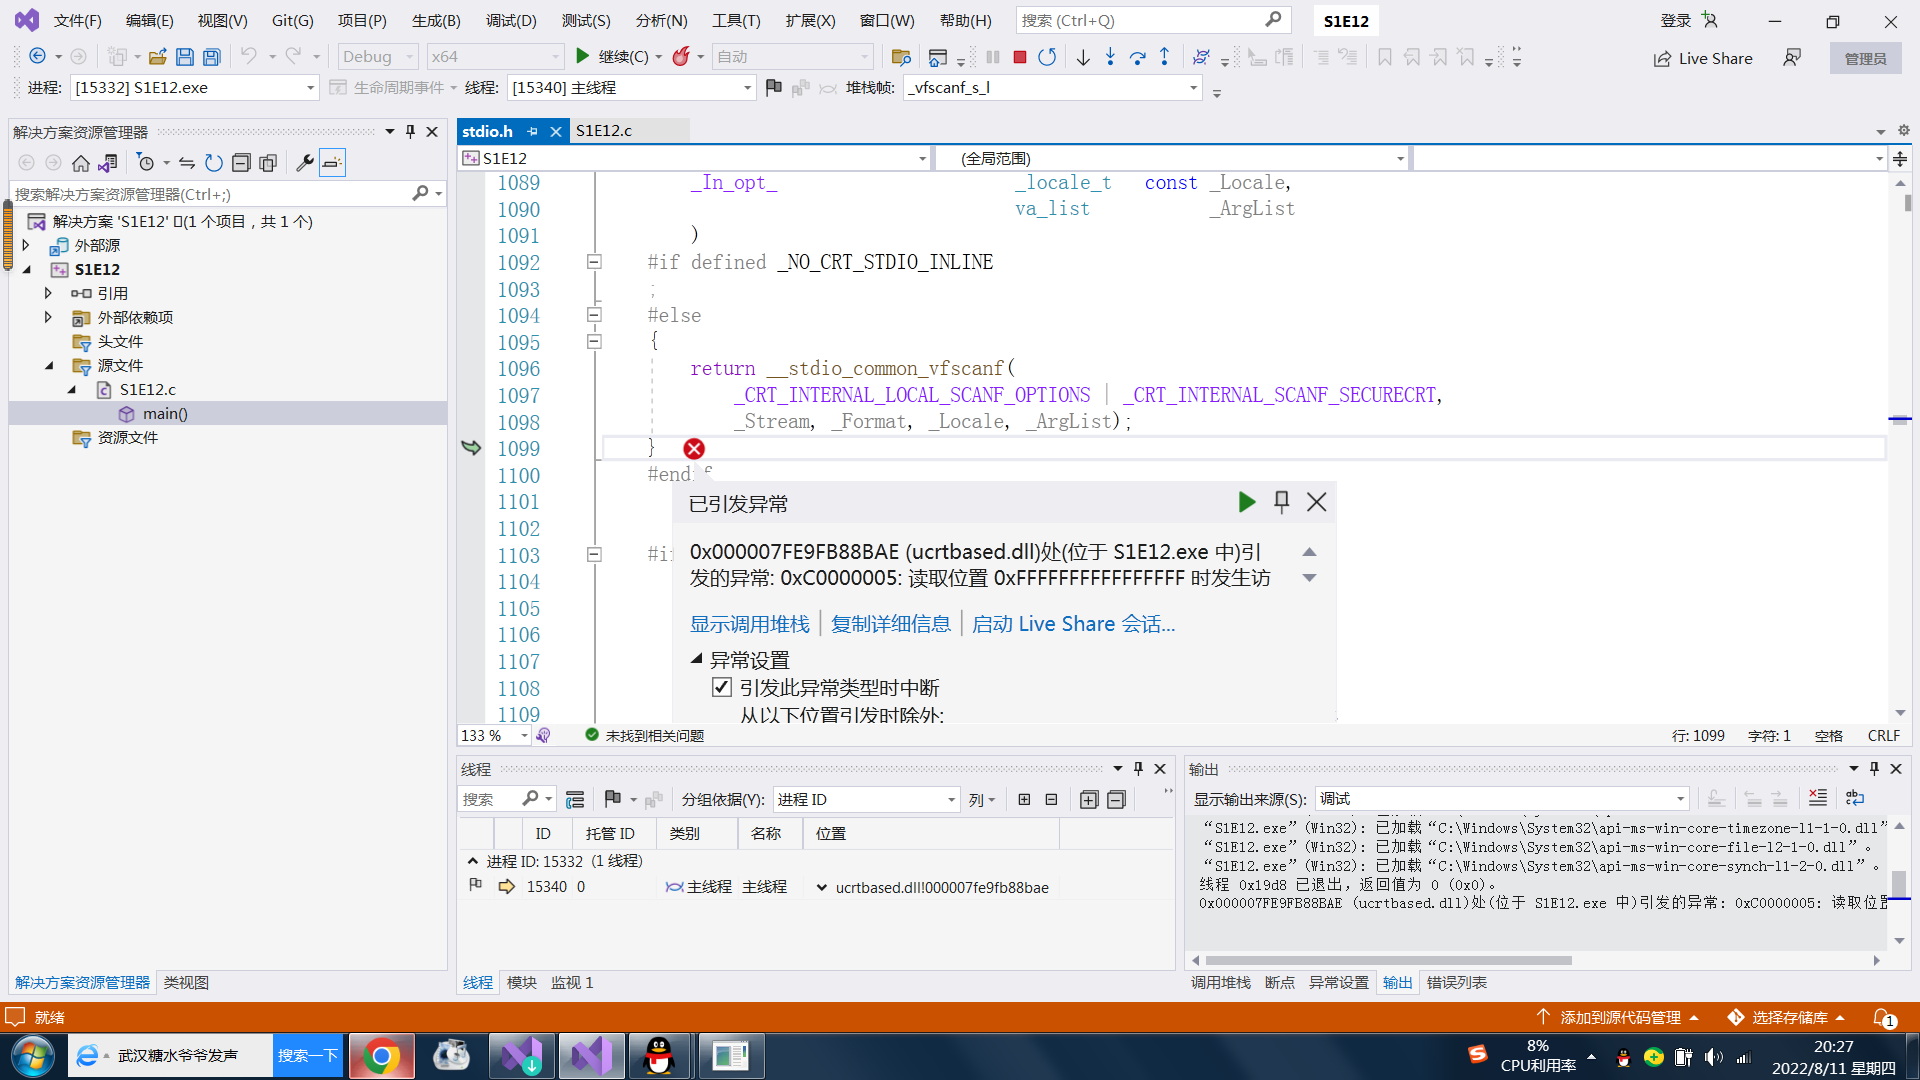Click the red exception error icon at line 1099
This screenshot has width=1920, height=1080.
(x=694, y=449)
